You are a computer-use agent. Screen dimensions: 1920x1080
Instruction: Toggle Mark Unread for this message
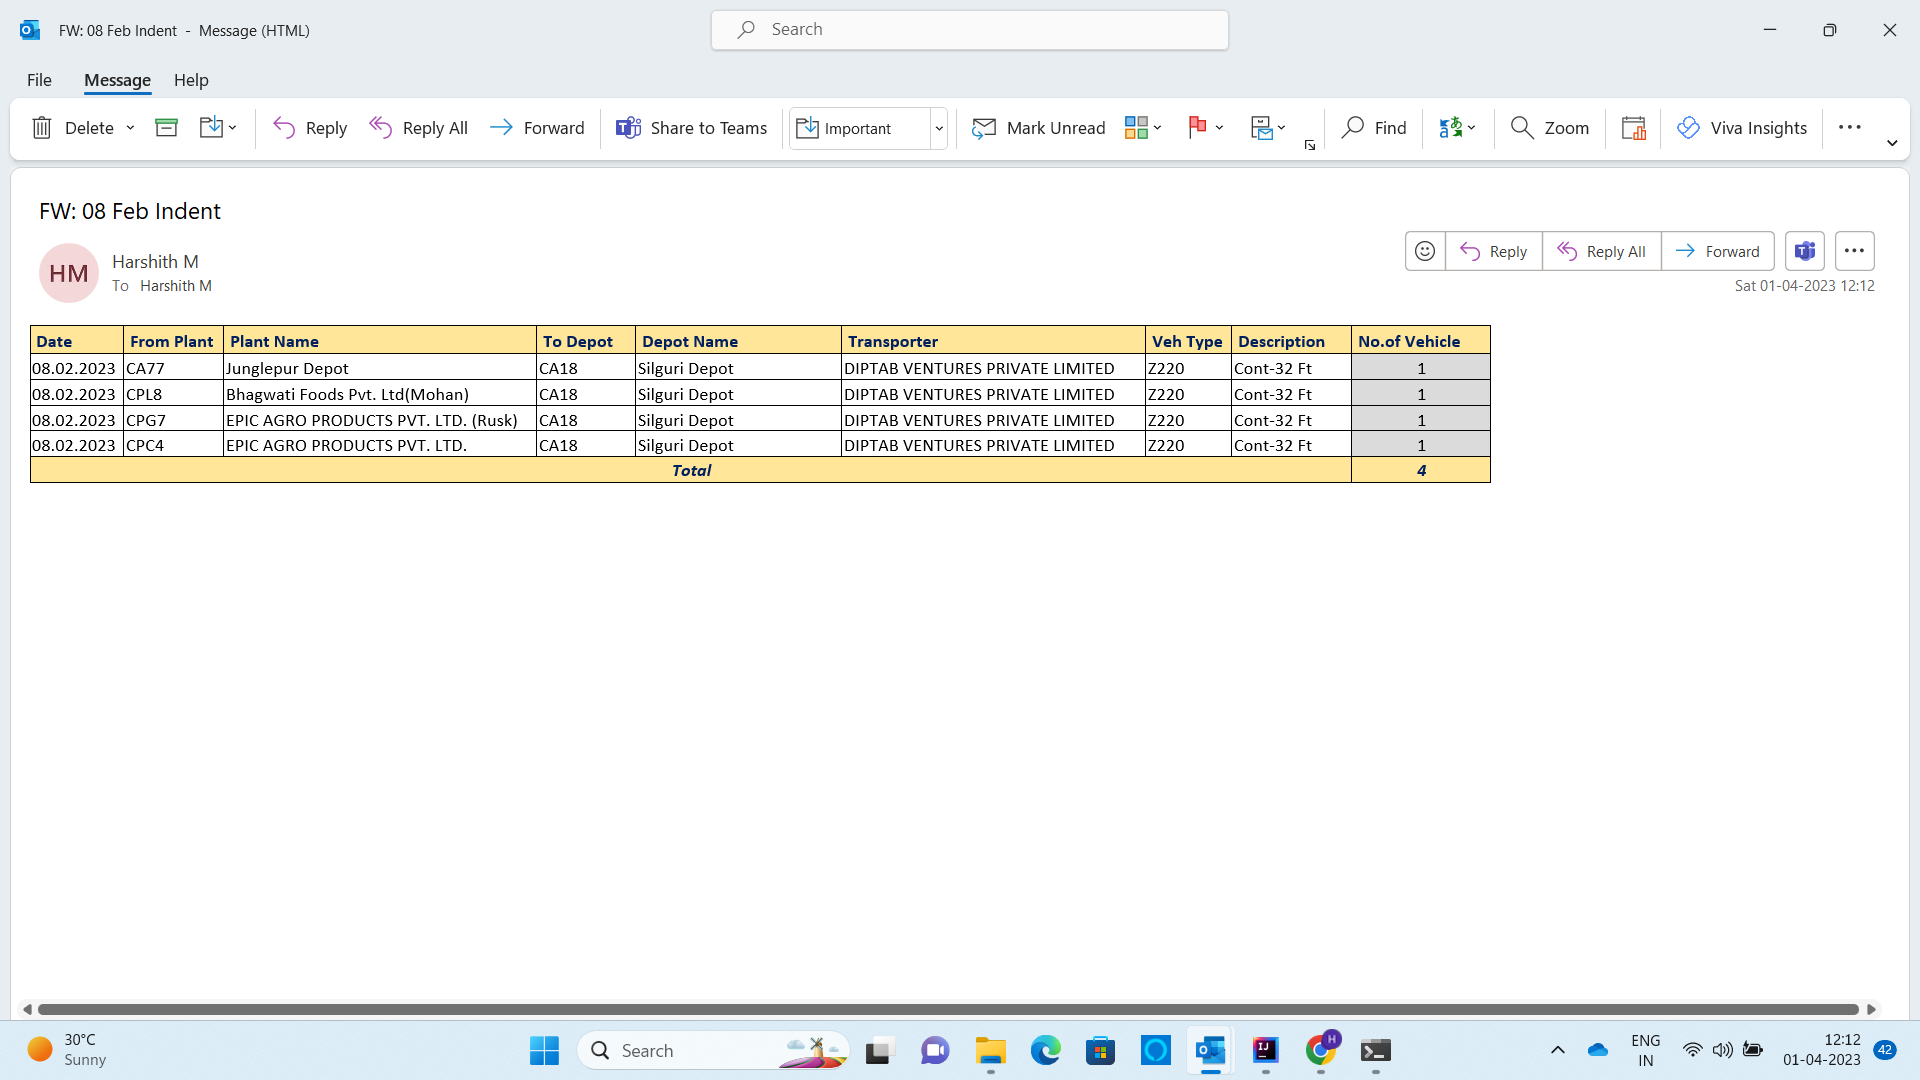[1039, 128]
